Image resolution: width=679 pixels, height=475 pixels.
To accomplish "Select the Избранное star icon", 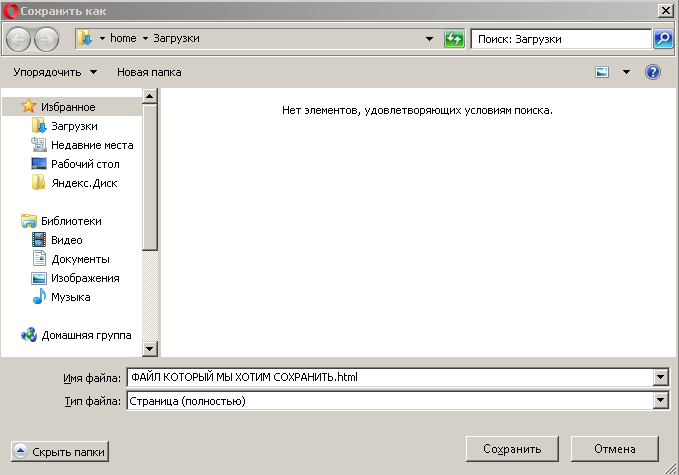I will pyautogui.click(x=29, y=106).
